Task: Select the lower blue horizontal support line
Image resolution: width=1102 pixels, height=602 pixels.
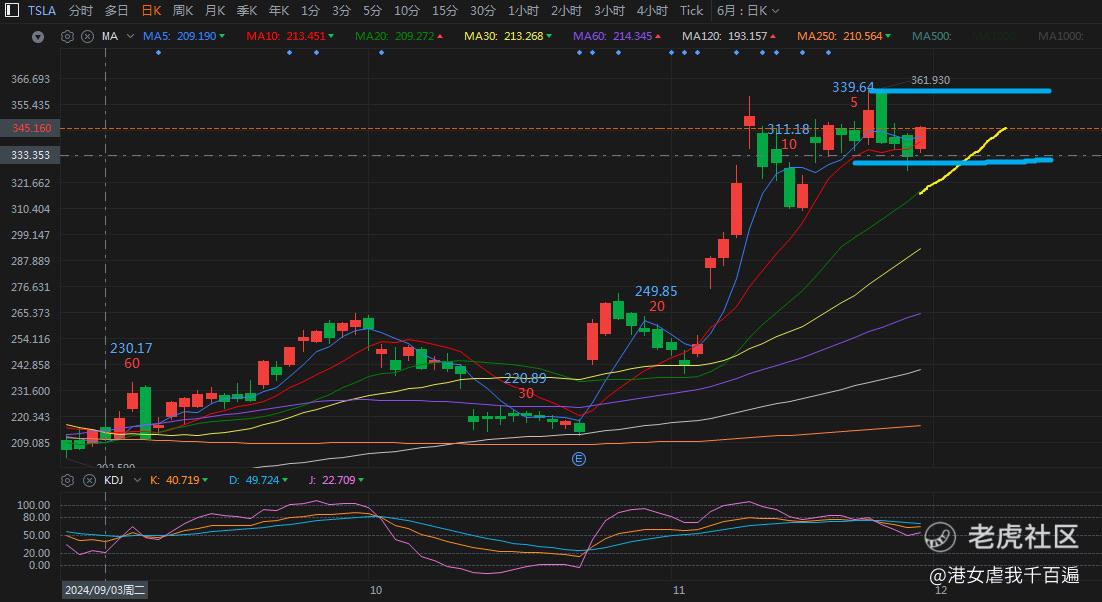Action: [x=953, y=162]
